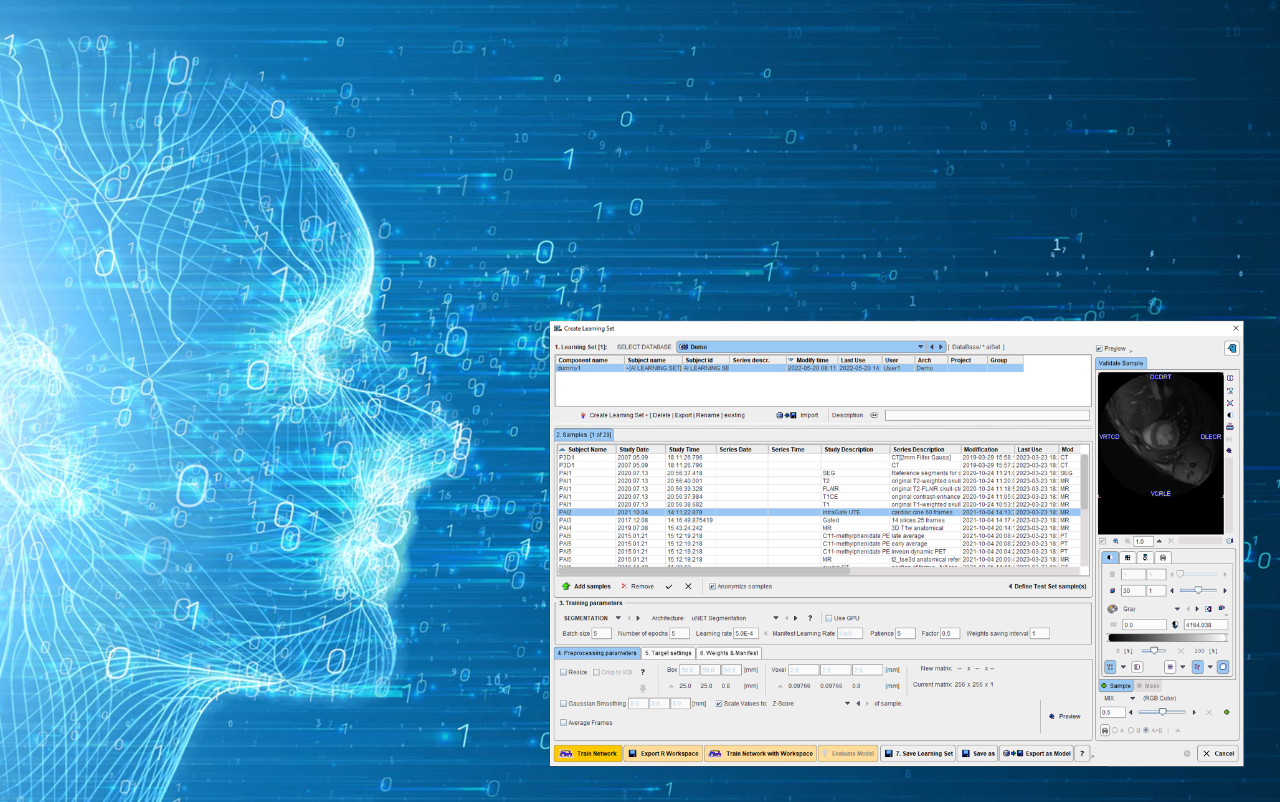Click the green Add samples arrow icon
The image size is (1280, 802).
click(566, 586)
